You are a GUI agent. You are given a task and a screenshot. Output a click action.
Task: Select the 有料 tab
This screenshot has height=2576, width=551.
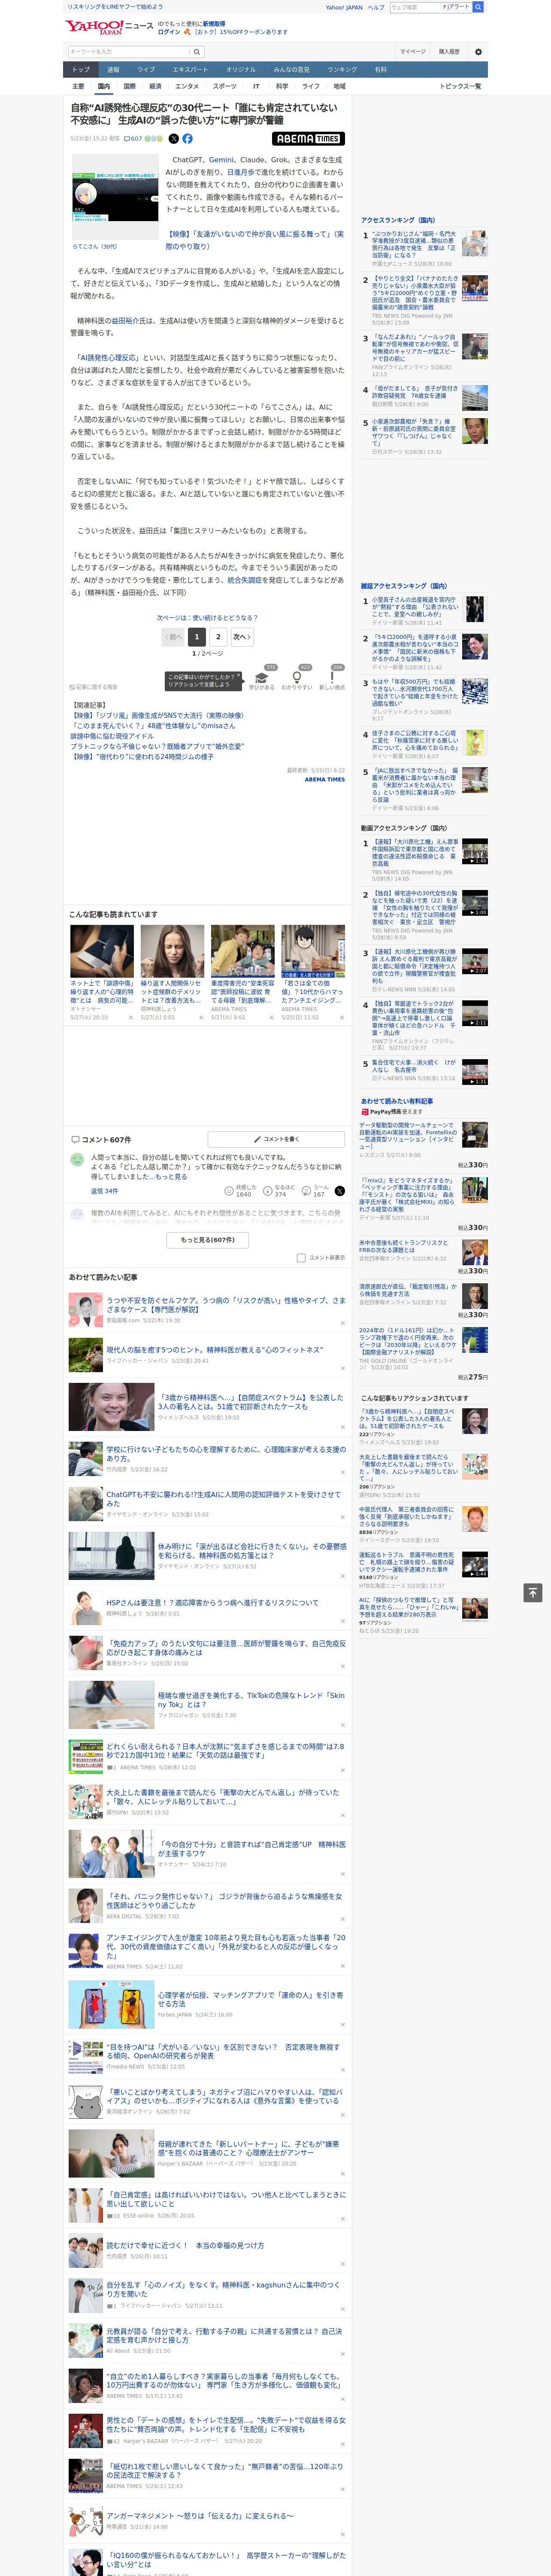click(x=381, y=69)
